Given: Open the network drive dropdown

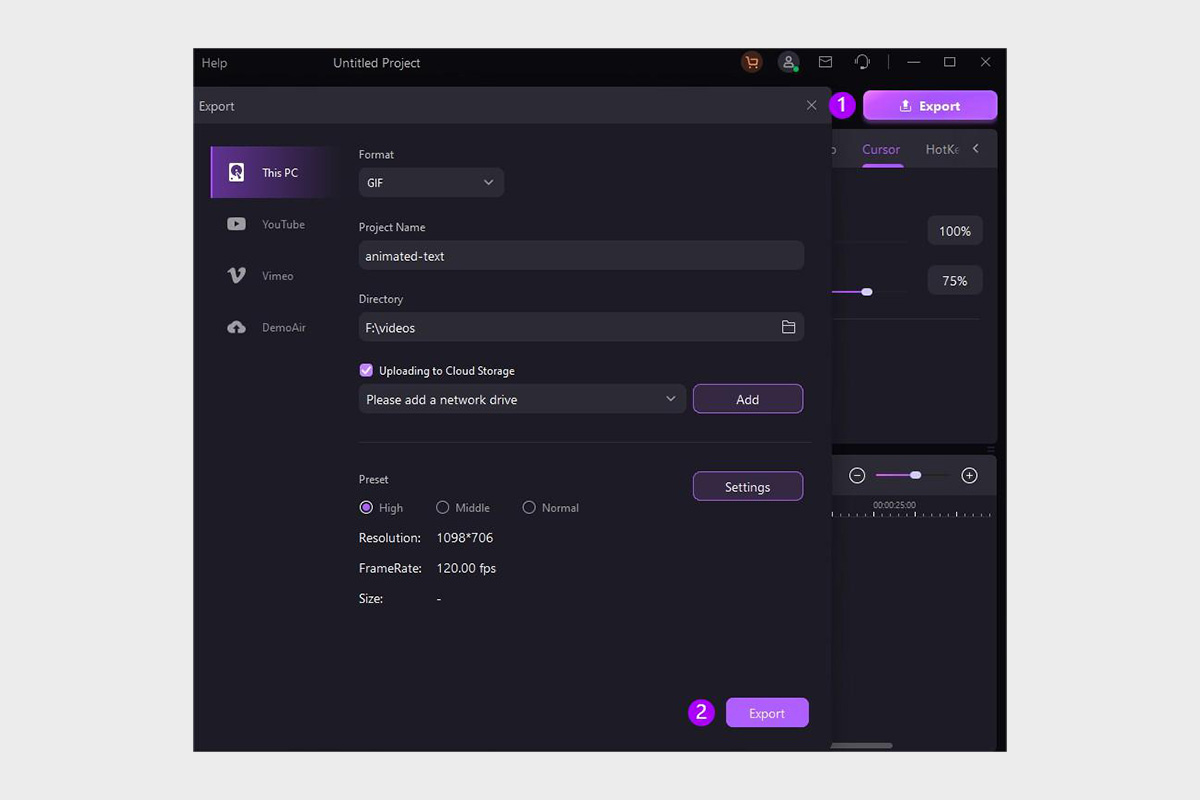Looking at the screenshot, I should [x=522, y=399].
